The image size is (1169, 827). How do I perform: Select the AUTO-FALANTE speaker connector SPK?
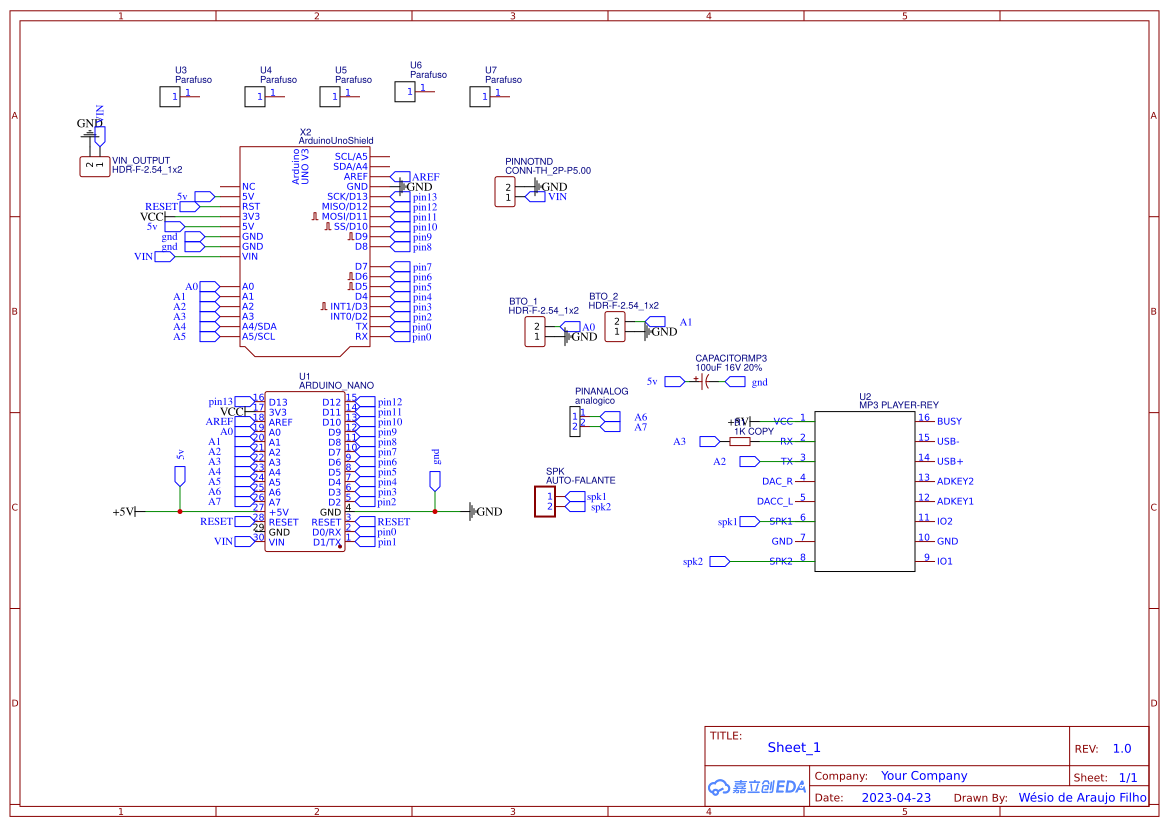545,500
